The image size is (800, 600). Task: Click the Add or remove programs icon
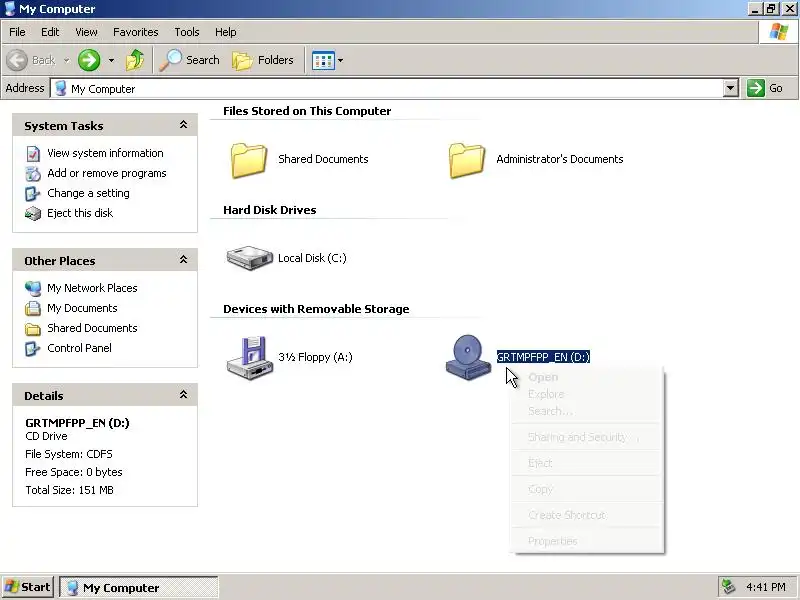tap(33, 173)
